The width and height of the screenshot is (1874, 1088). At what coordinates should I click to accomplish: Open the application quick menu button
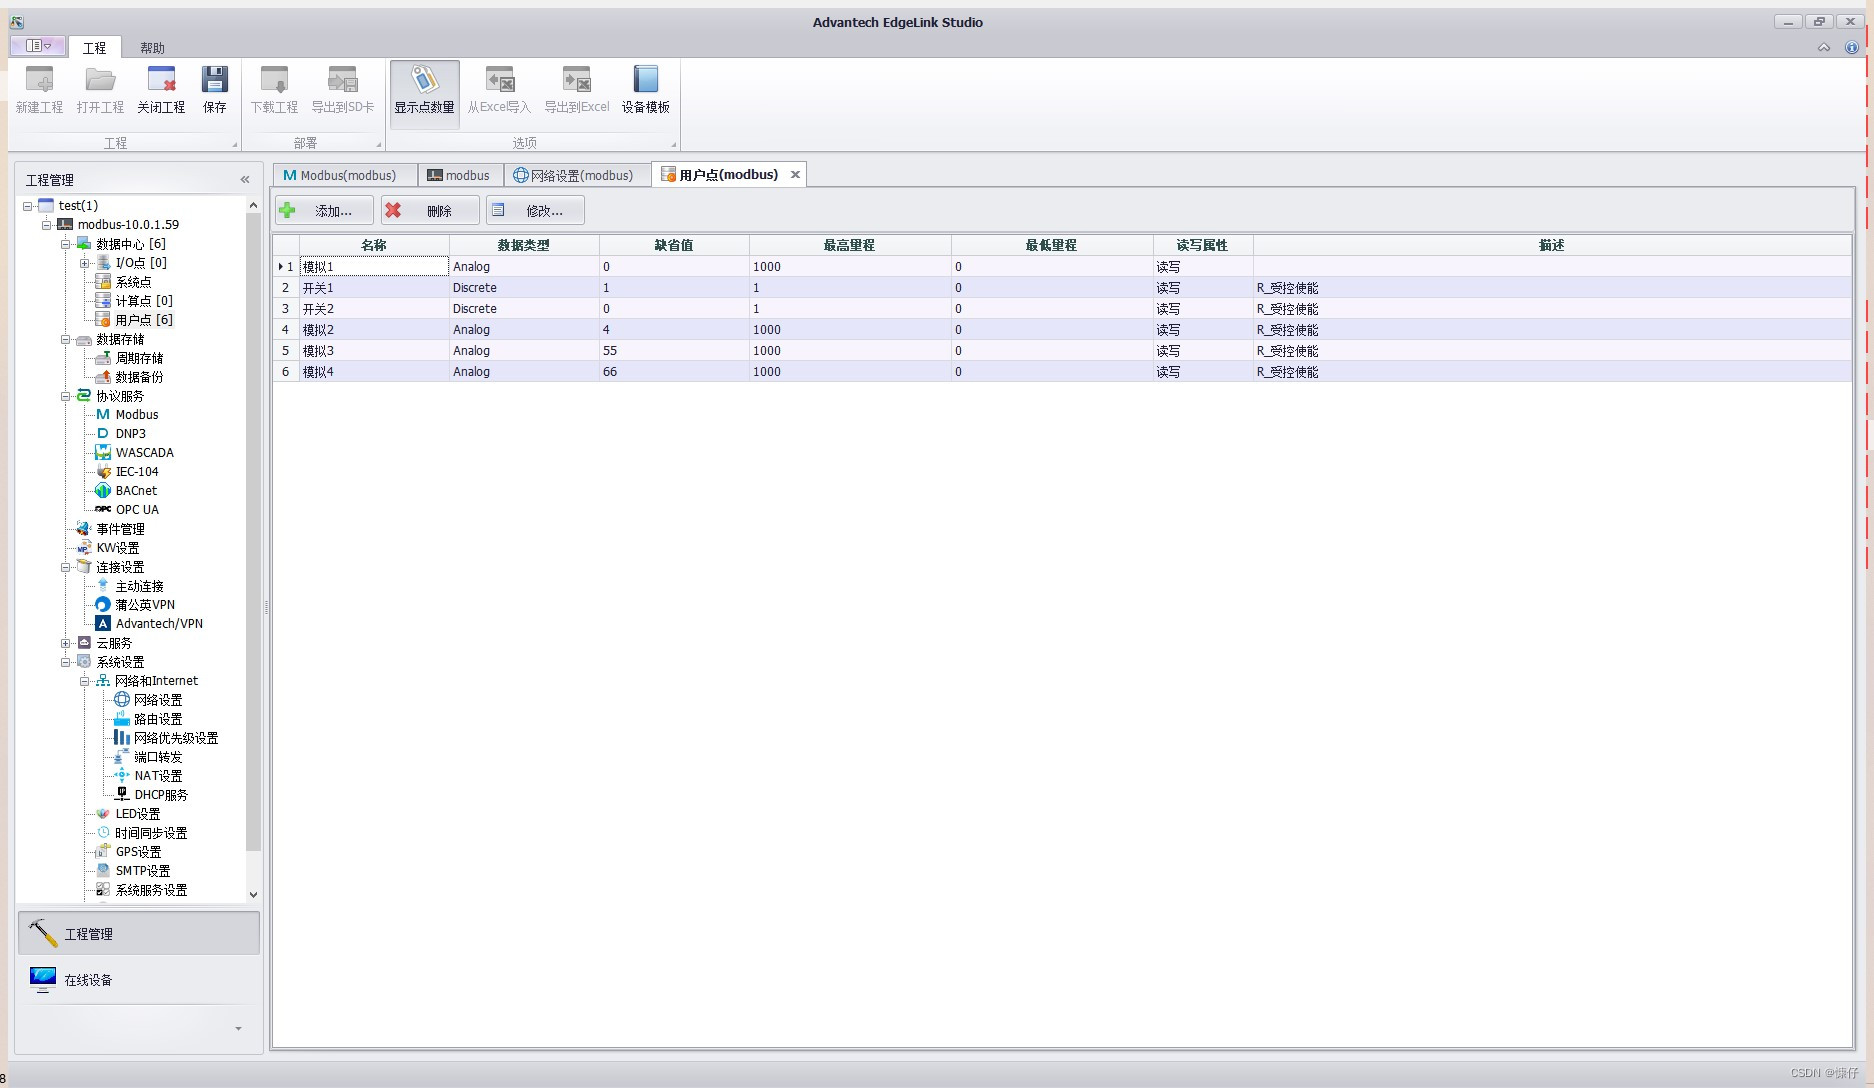(38, 46)
